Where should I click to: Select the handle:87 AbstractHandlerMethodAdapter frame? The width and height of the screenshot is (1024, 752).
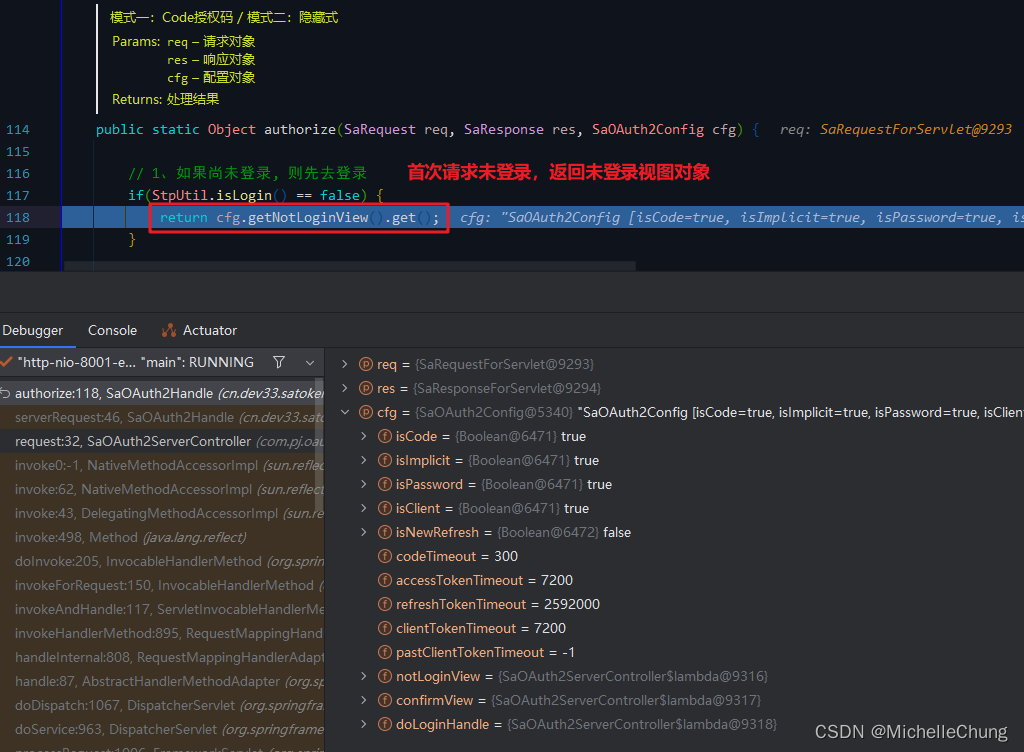[x=161, y=682]
